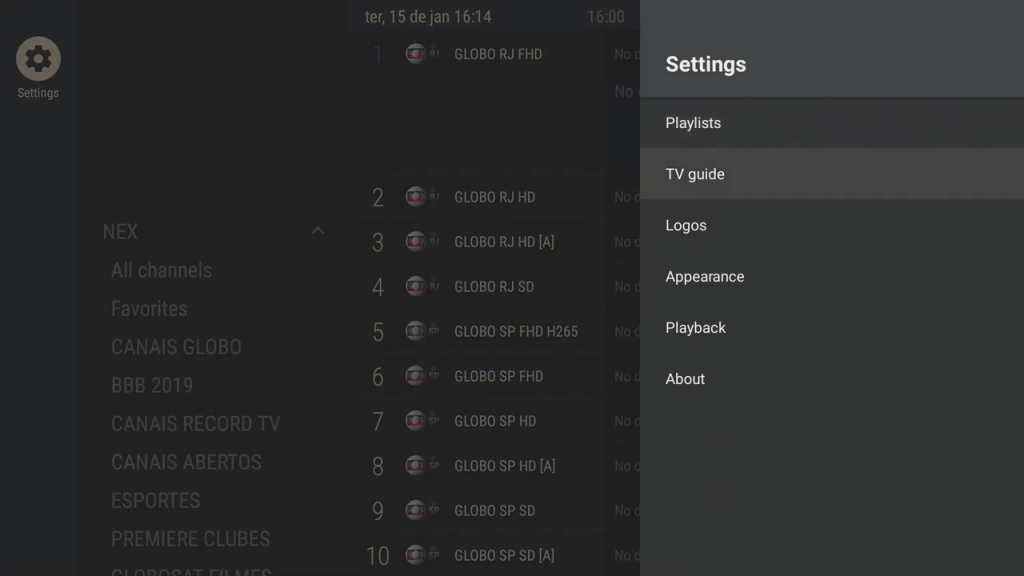Image resolution: width=1024 pixels, height=576 pixels.
Task: Click the GLOBO RJ SD channel logo
Action: pyautogui.click(x=422, y=287)
